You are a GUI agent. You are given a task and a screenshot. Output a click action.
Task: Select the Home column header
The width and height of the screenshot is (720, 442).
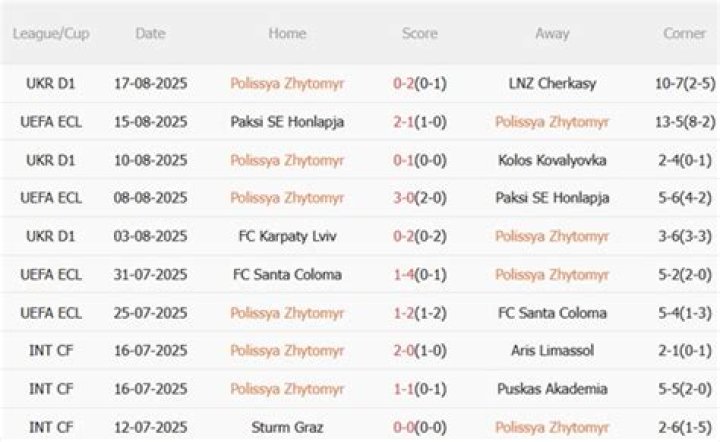pyautogui.click(x=287, y=34)
